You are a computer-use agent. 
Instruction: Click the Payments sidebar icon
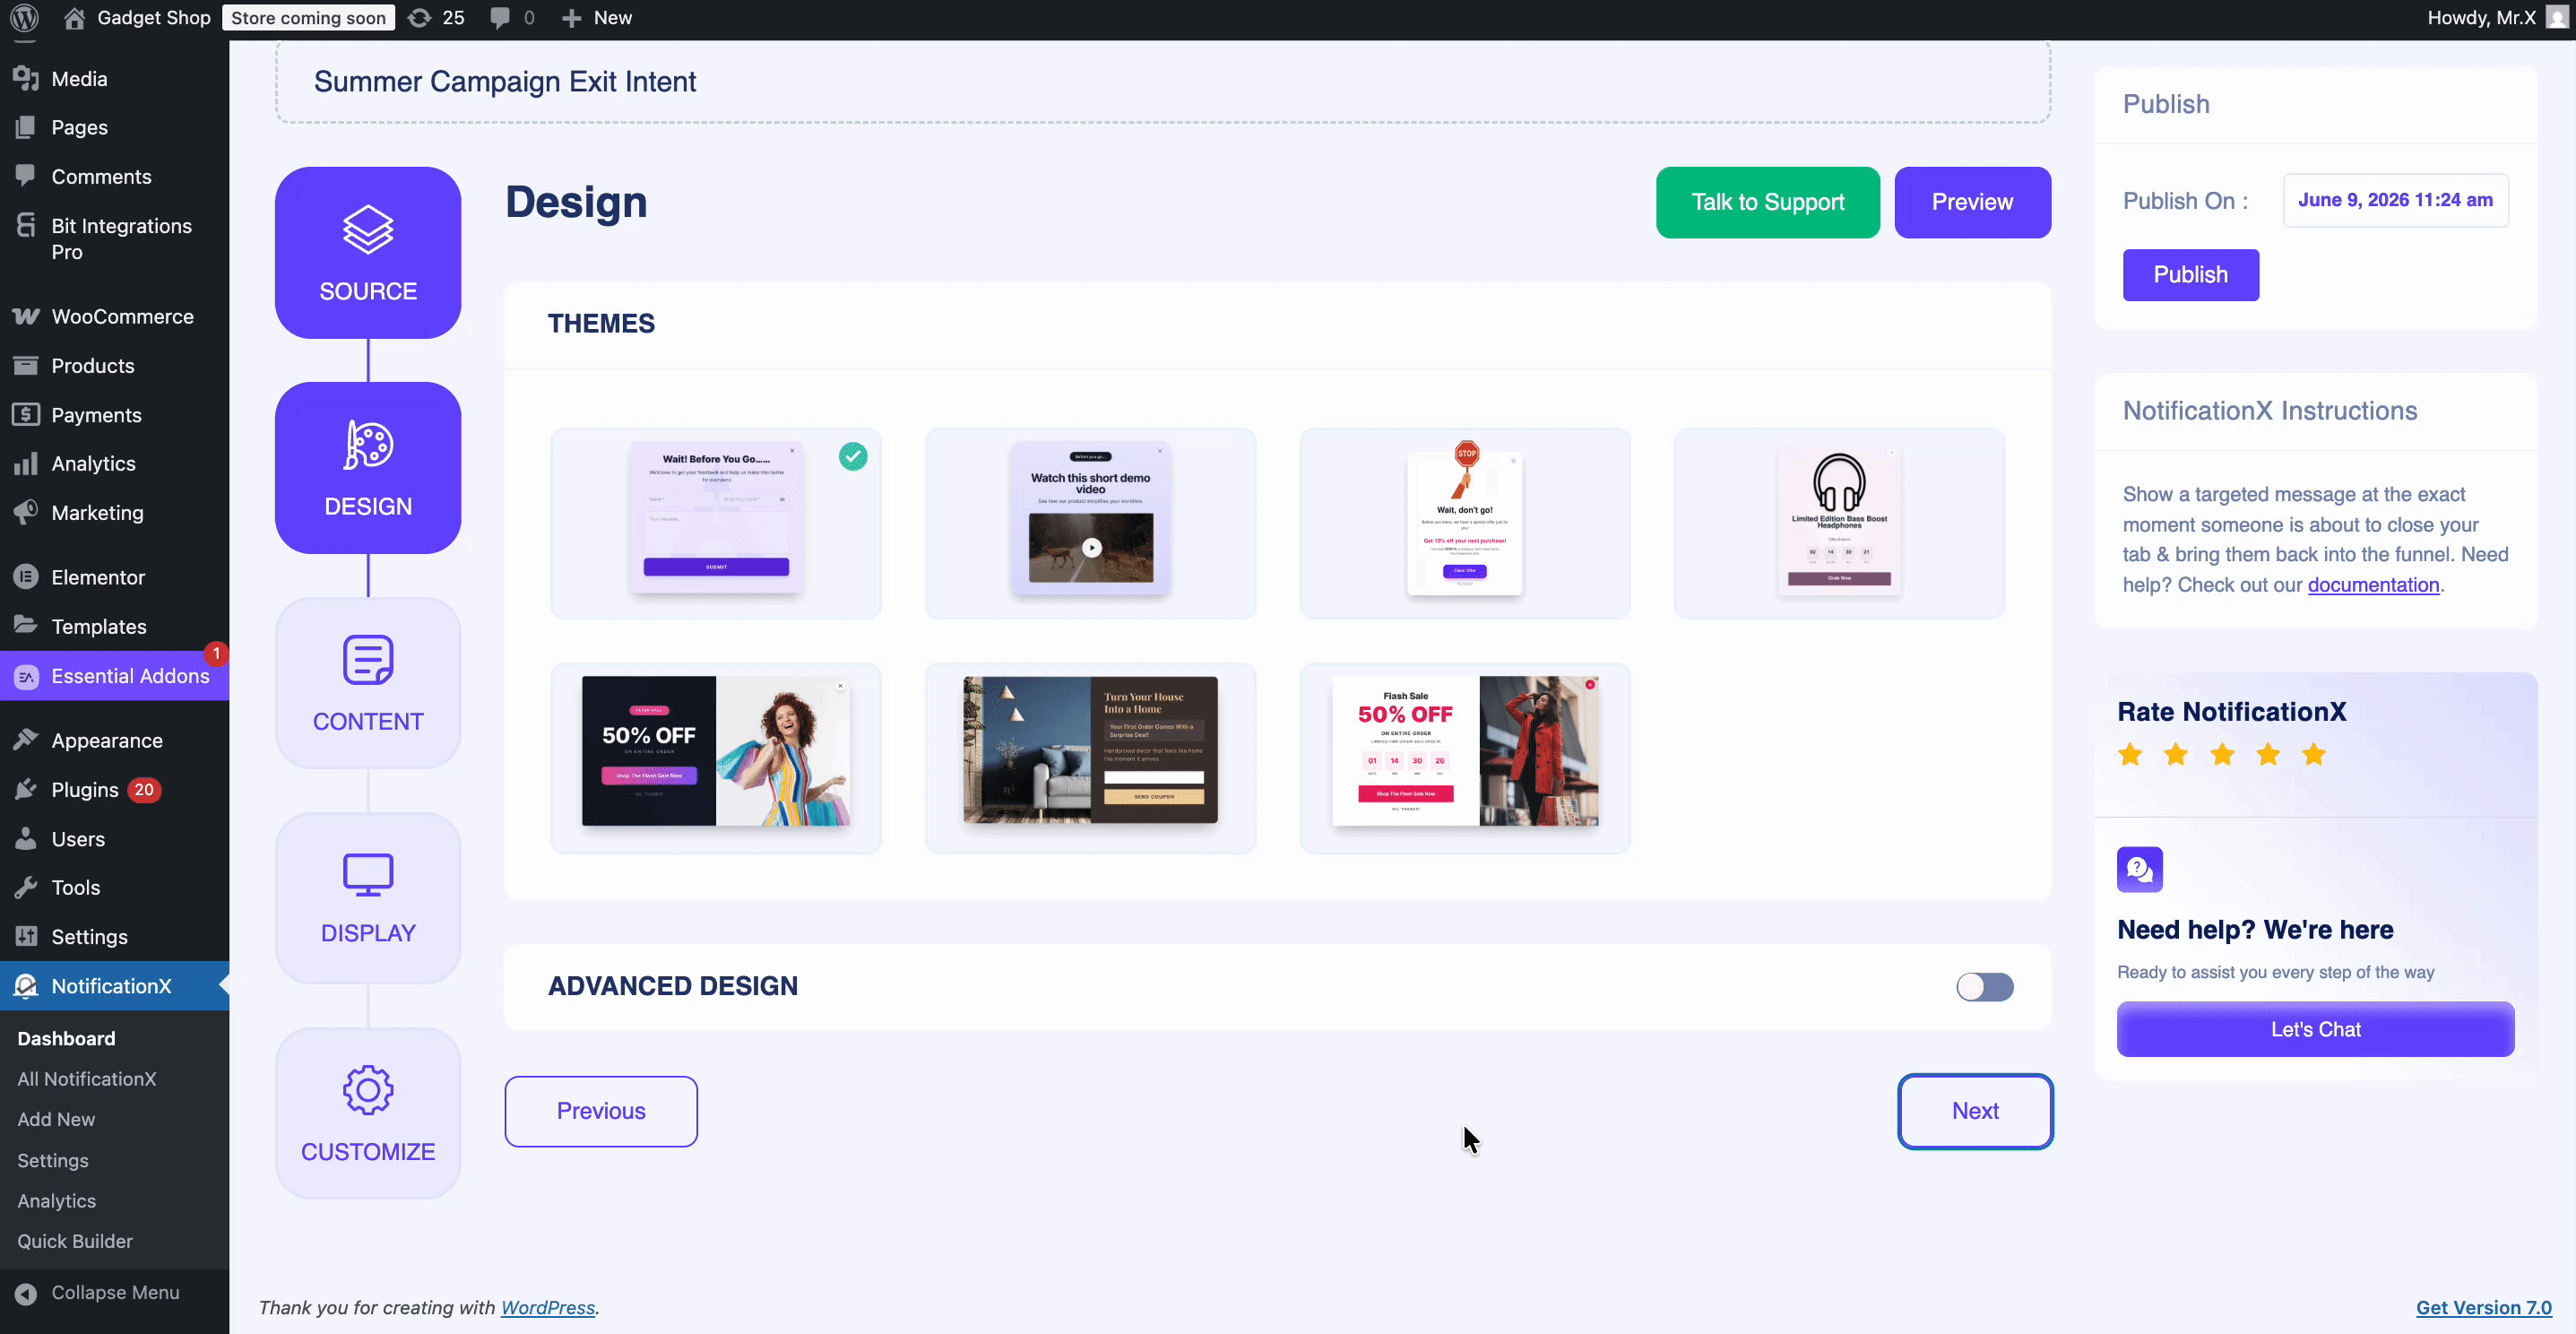[26, 414]
